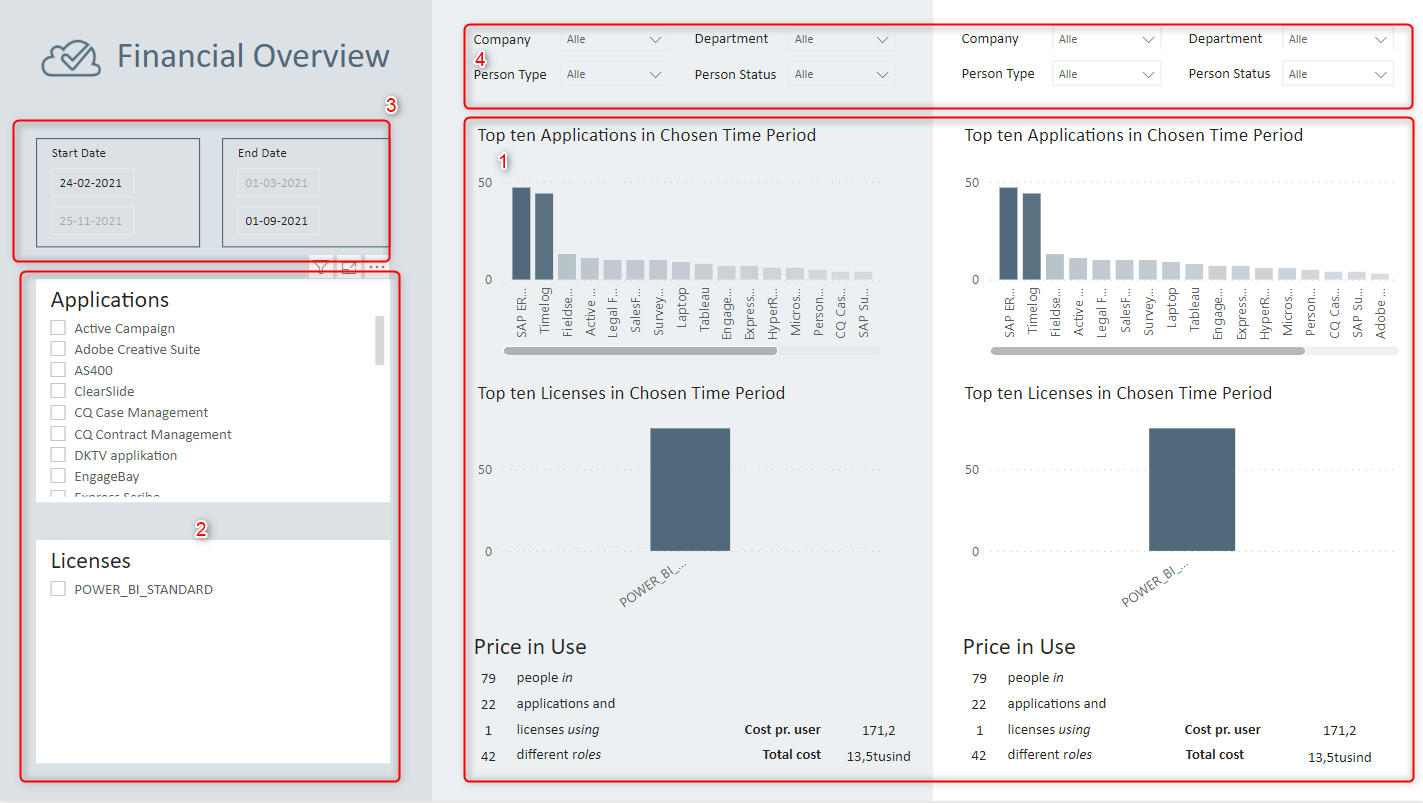The image size is (1423, 803).
Task: Tick the AS400 application checkbox
Action: click(x=58, y=370)
